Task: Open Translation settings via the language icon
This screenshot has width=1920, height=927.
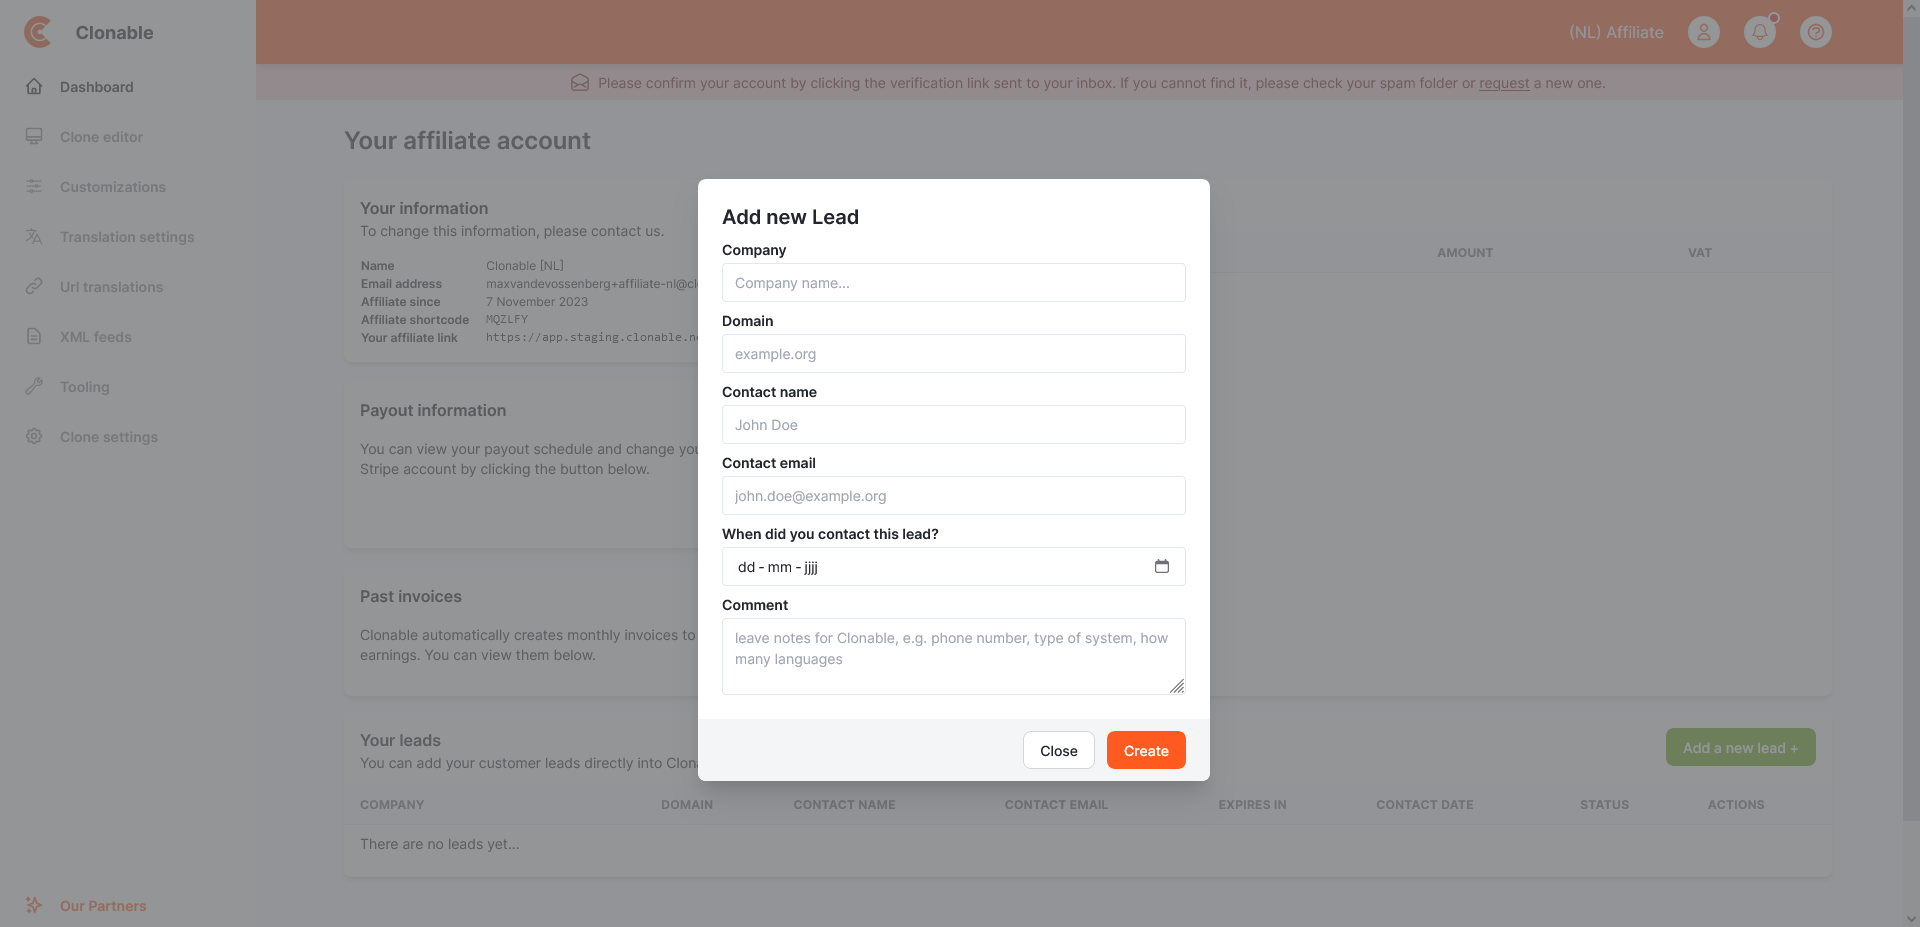Action: point(34,237)
